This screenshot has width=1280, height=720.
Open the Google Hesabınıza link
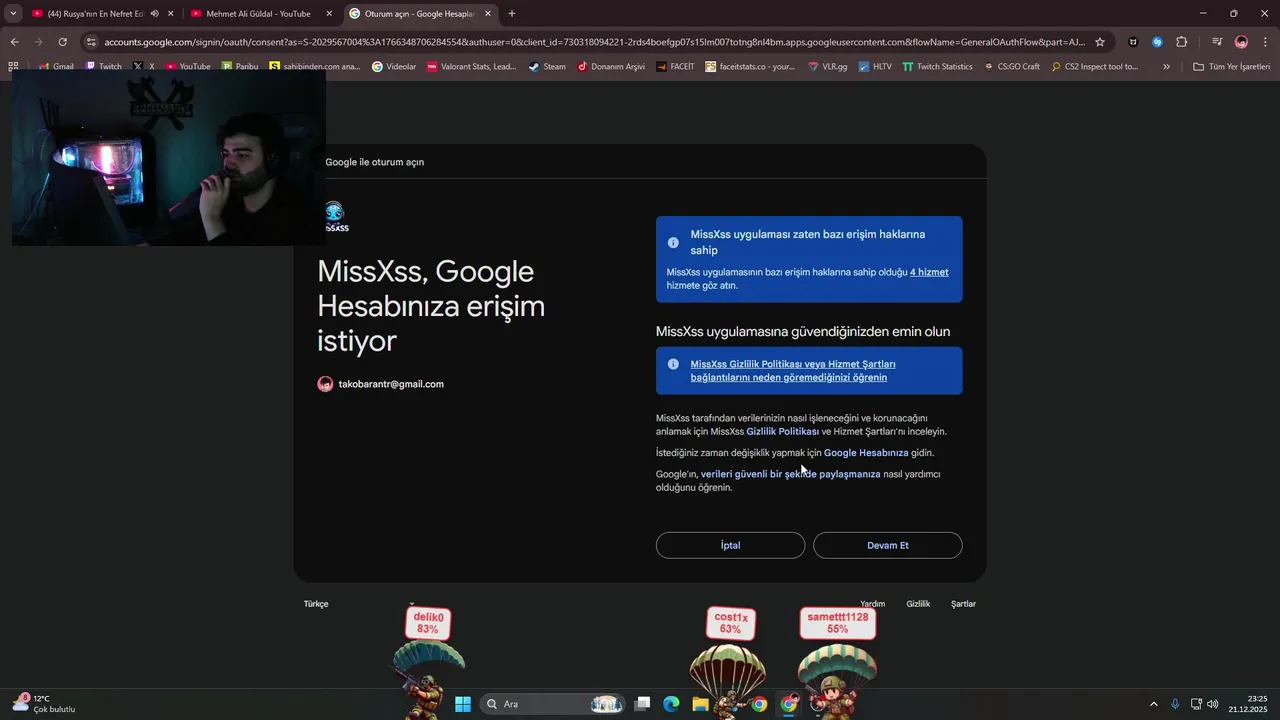(x=866, y=453)
